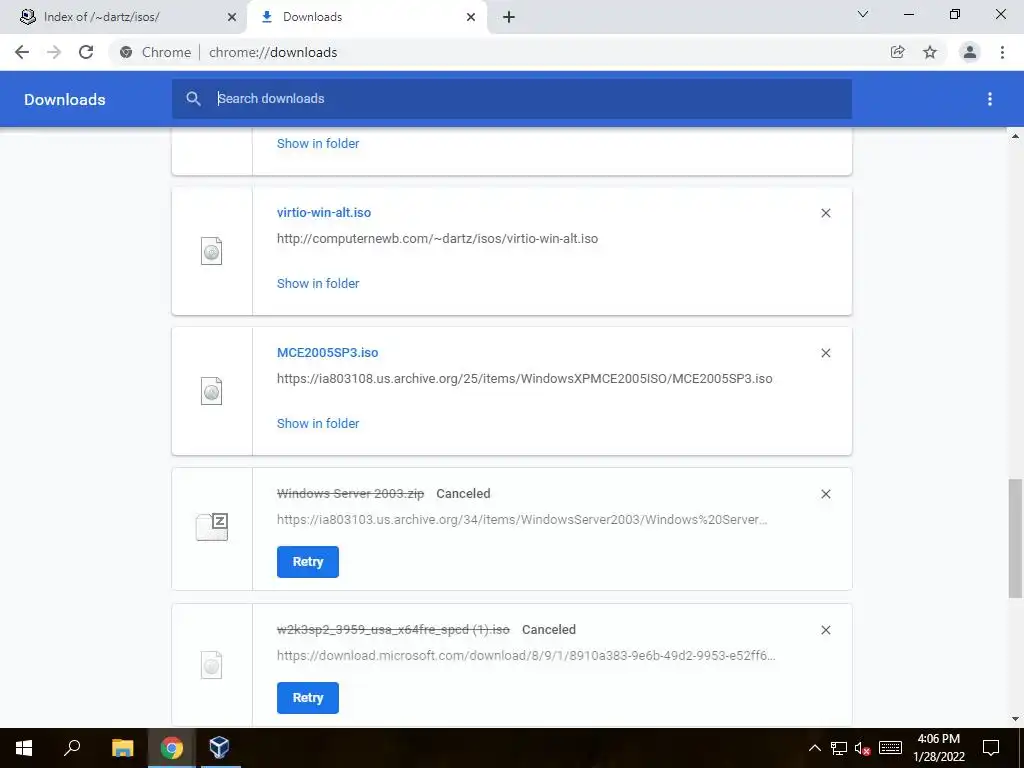Screen dimensions: 1024x768
Task: Click the Windows Server 2003.zip archive icon
Action: tap(212, 527)
